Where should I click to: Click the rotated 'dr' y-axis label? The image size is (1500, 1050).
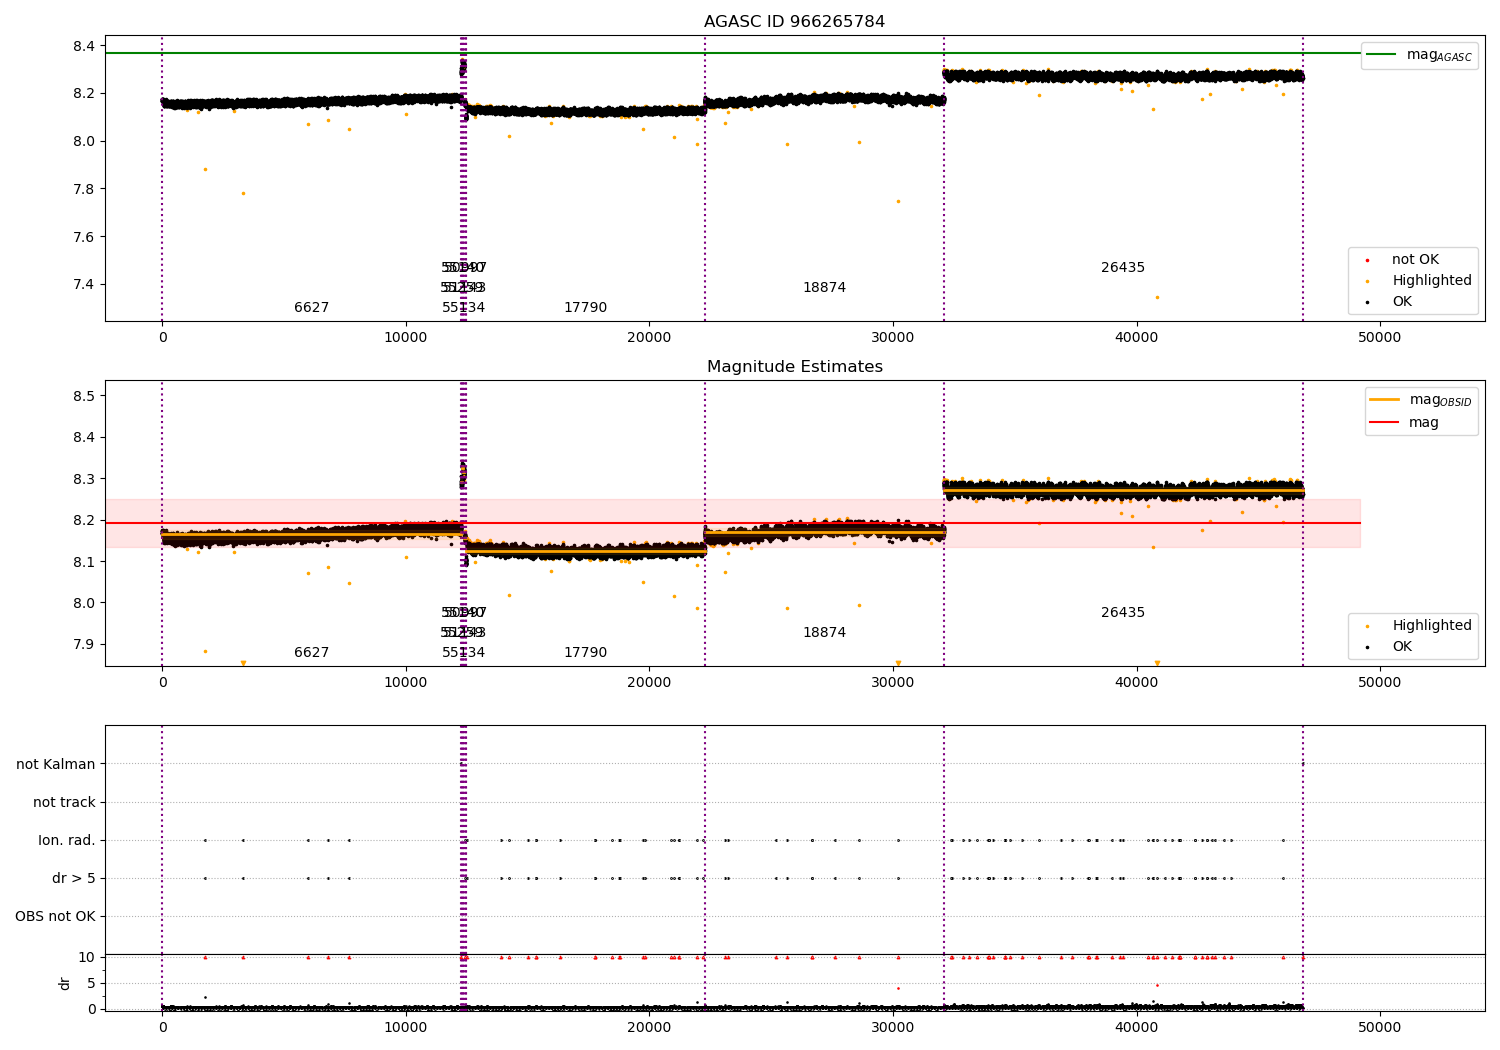[x=65, y=983]
